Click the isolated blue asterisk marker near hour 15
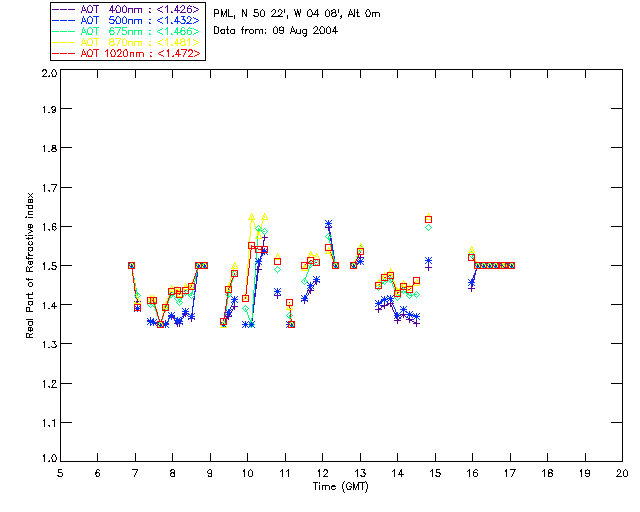 [x=429, y=260]
